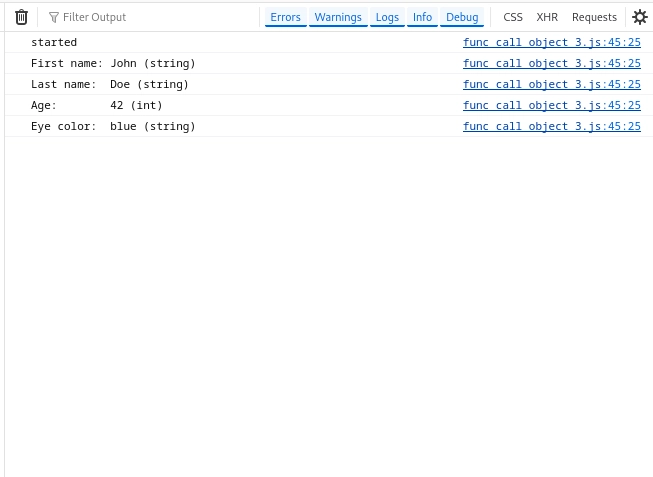Toggle the Info filter
The height and width of the screenshot is (477, 653).
(422, 17)
